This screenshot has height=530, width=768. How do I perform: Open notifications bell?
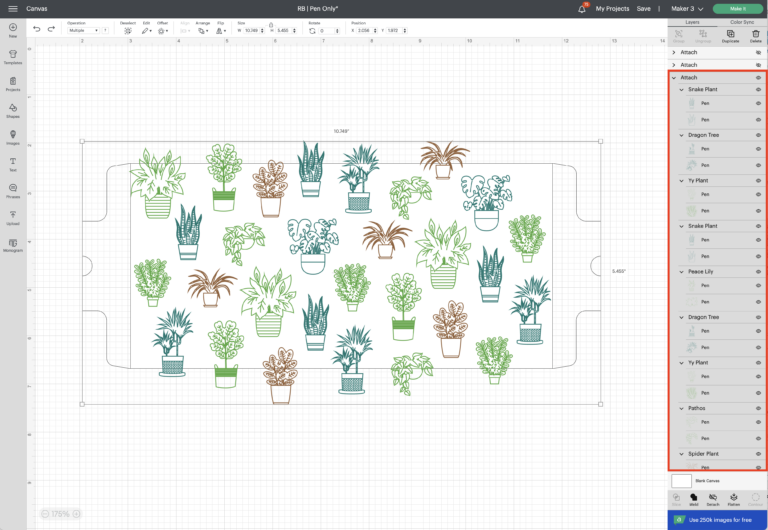(582, 8)
